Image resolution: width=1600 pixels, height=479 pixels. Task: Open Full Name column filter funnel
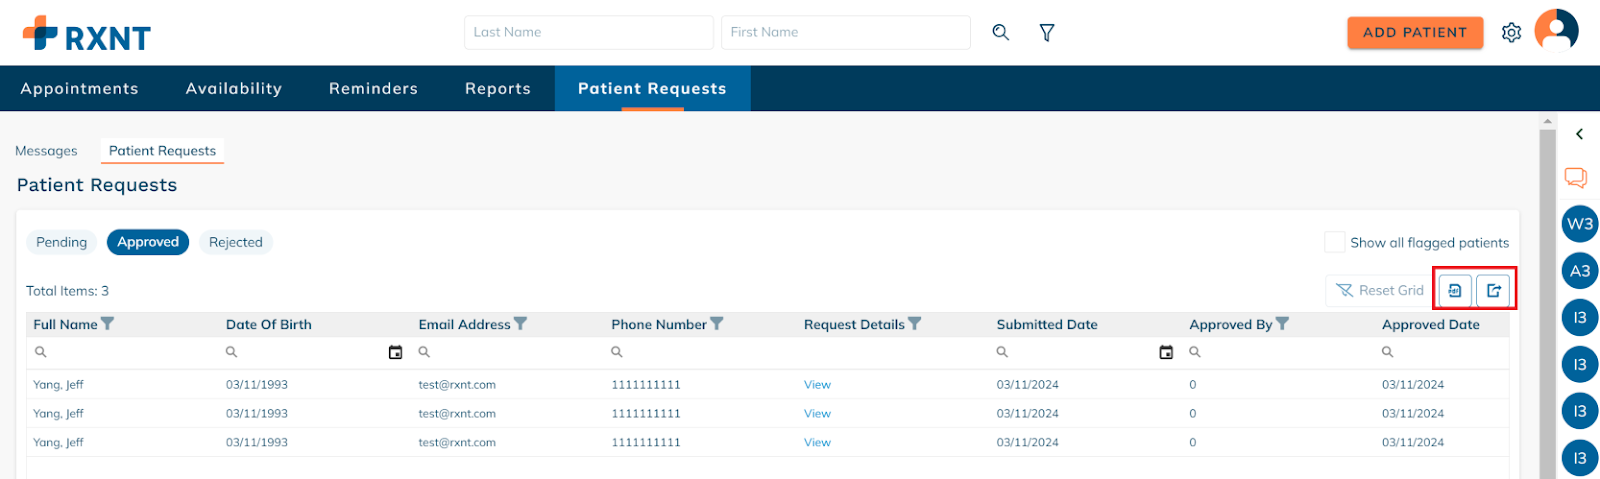(108, 324)
